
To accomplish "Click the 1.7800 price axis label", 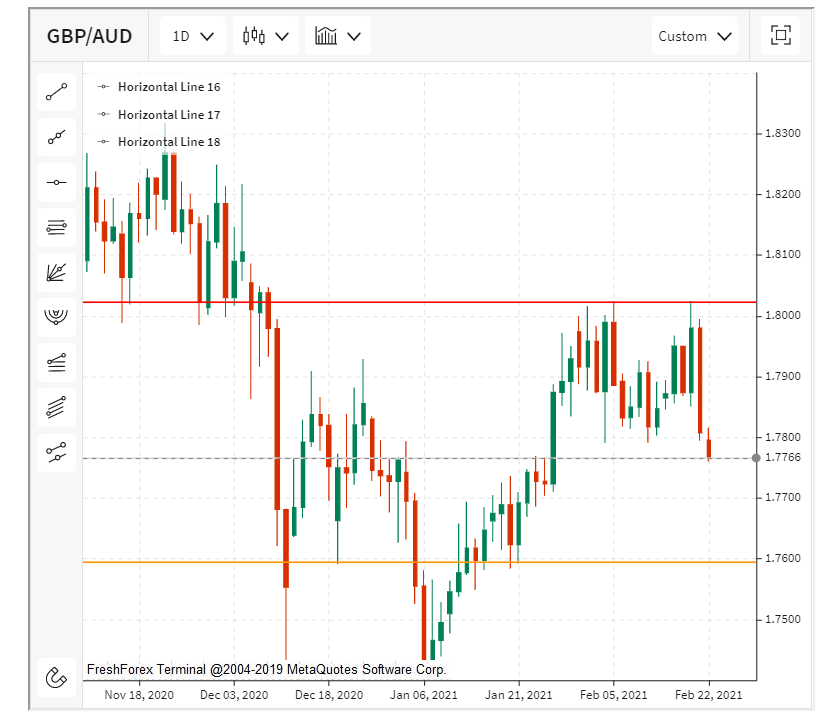I will (783, 437).
